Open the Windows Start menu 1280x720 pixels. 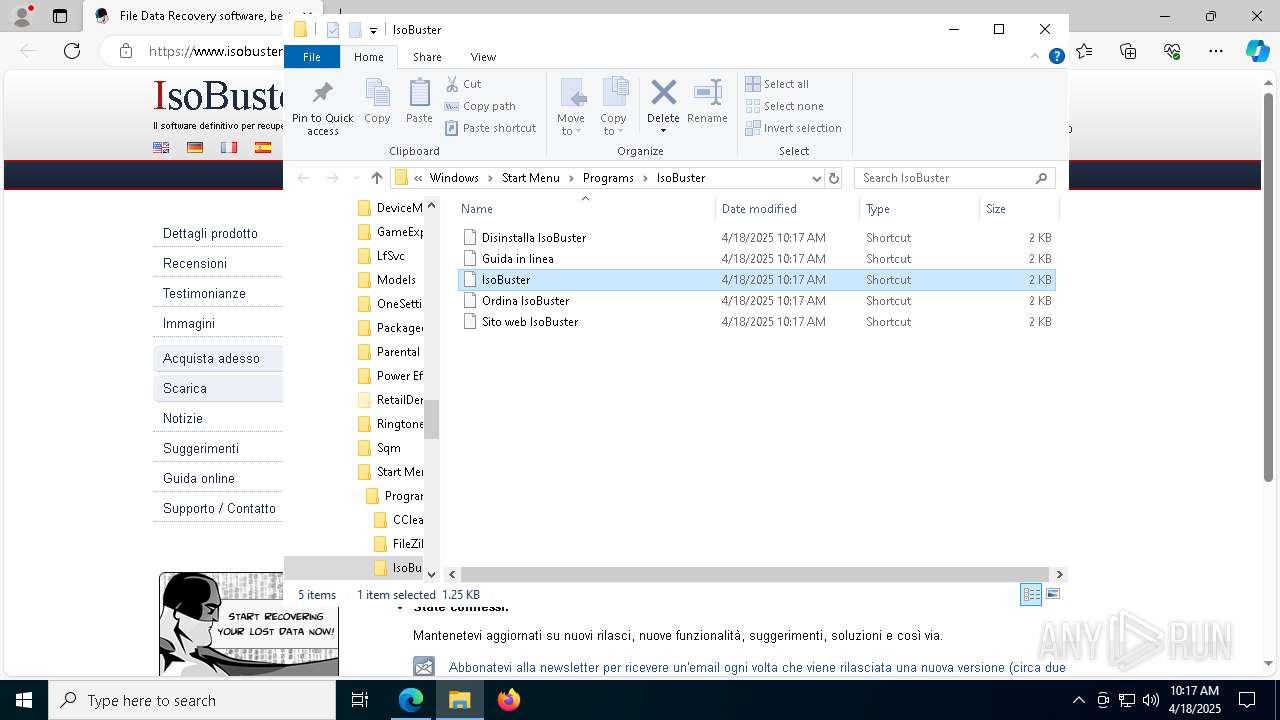(23, 700)
